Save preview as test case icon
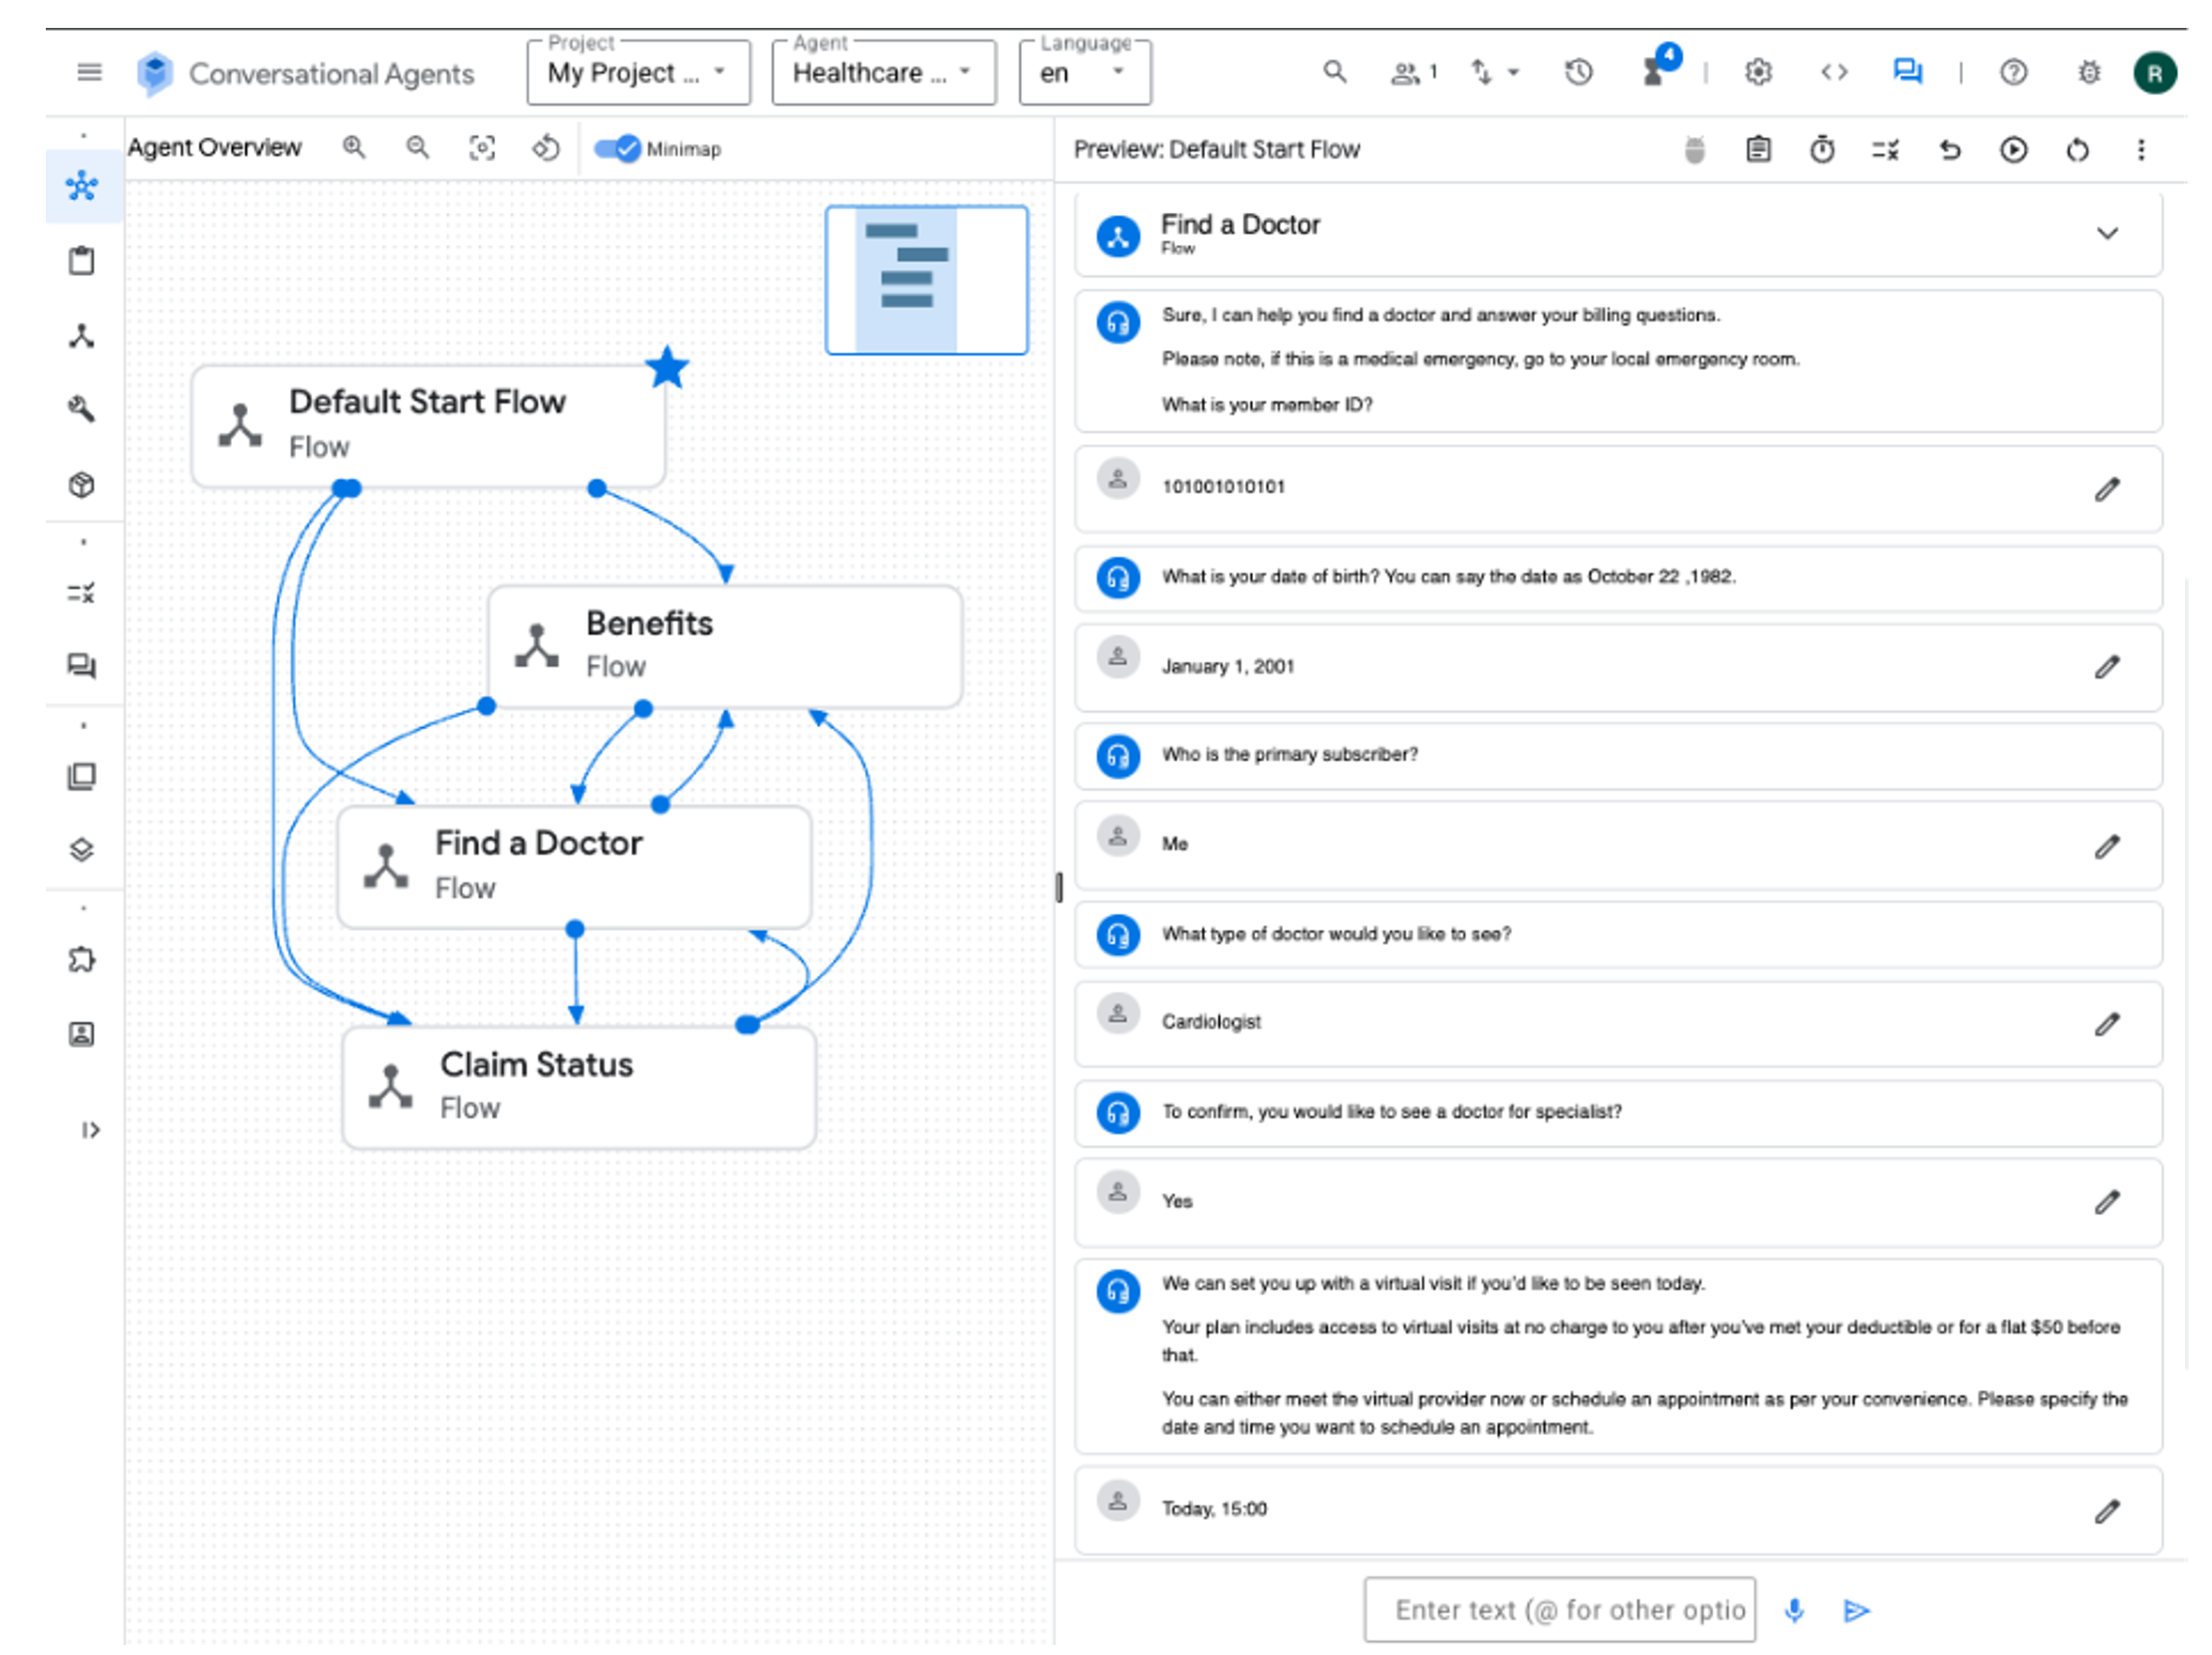 [x=1885, y=149]
